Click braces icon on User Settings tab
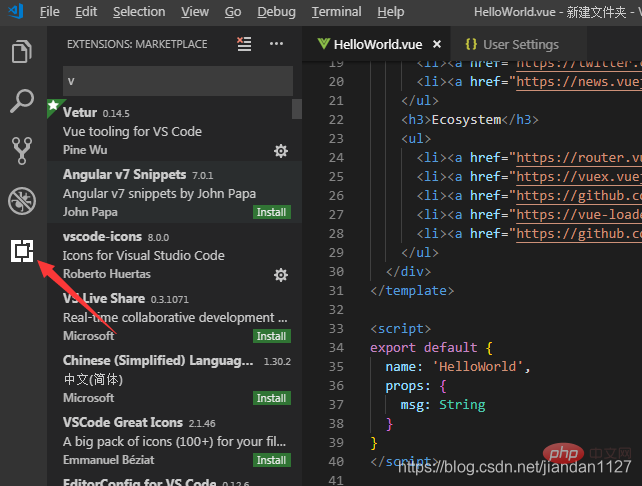 (x=471, y=44)
